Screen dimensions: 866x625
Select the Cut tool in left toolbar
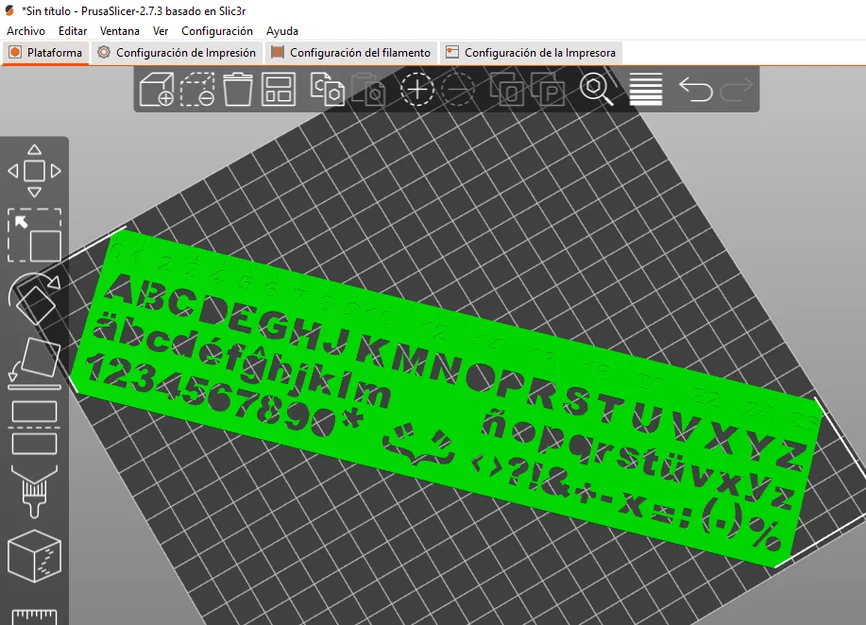(x=34, y=427)
